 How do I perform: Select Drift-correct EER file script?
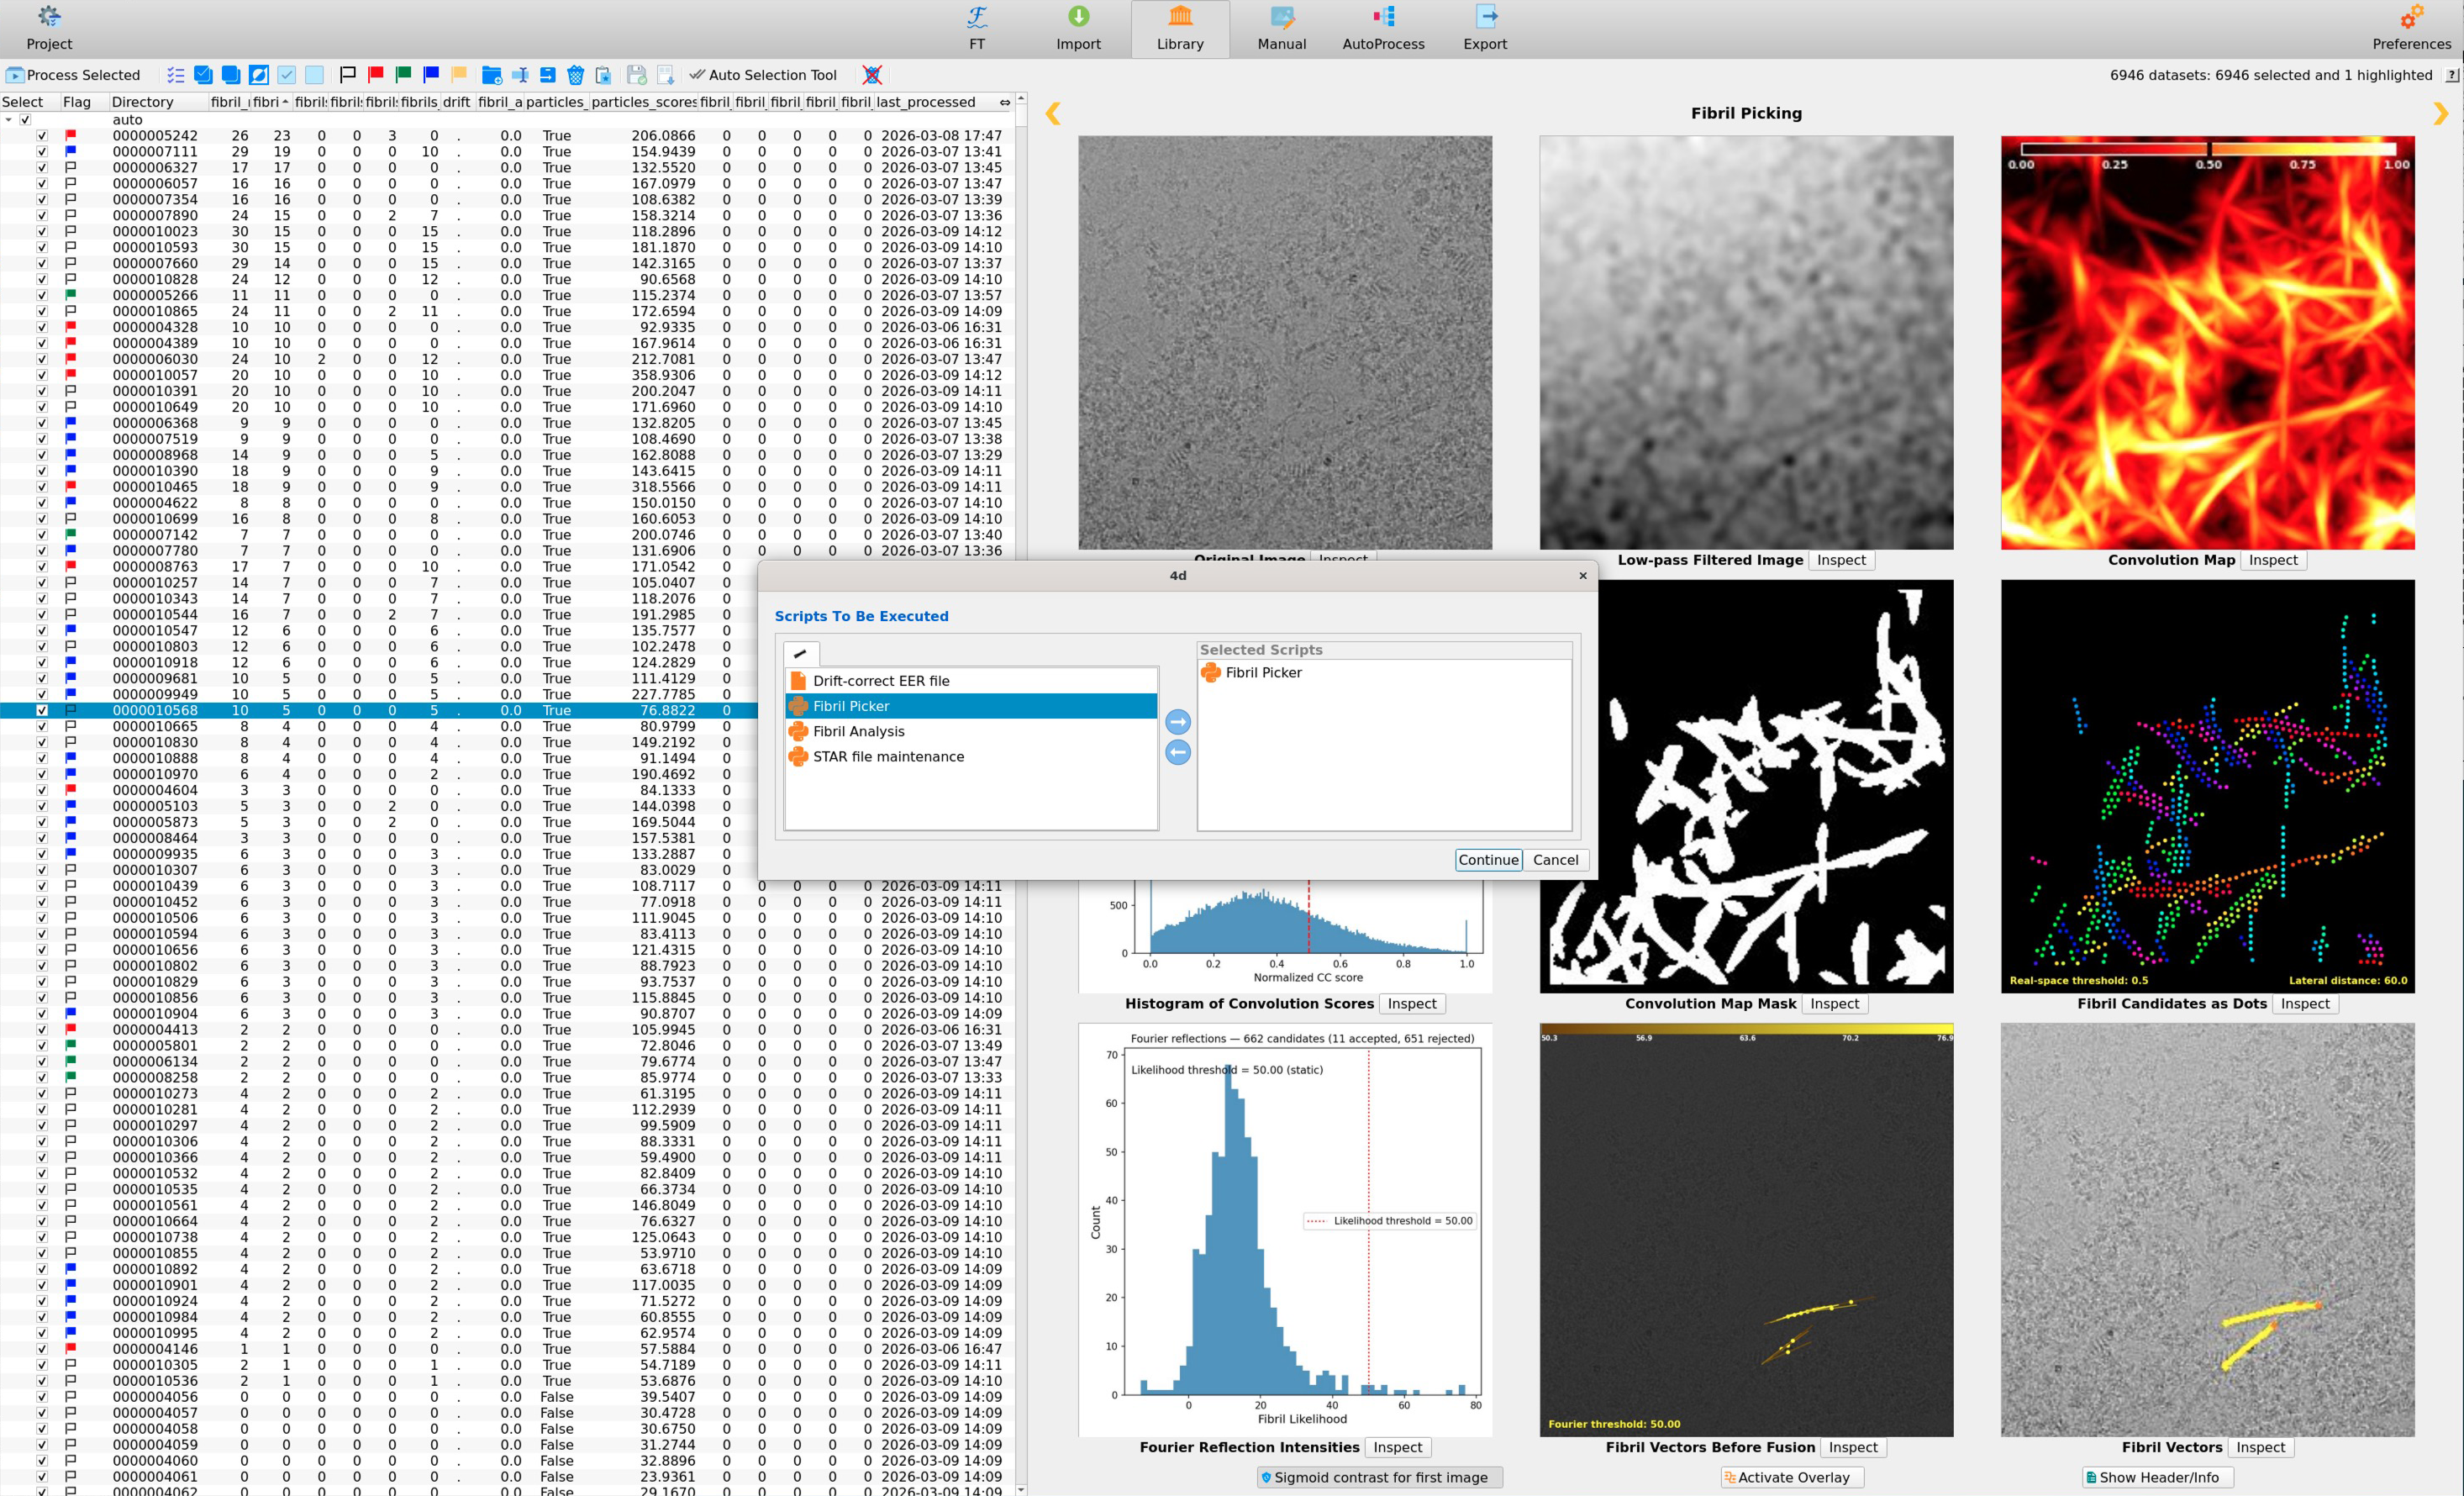click(972, 681)
